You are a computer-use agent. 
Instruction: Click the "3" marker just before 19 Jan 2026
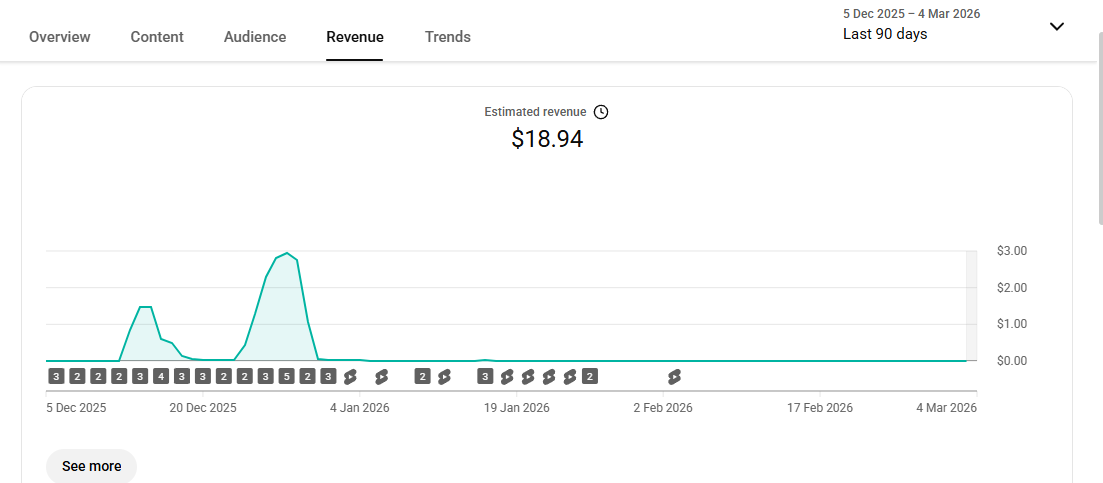(485, 377)
